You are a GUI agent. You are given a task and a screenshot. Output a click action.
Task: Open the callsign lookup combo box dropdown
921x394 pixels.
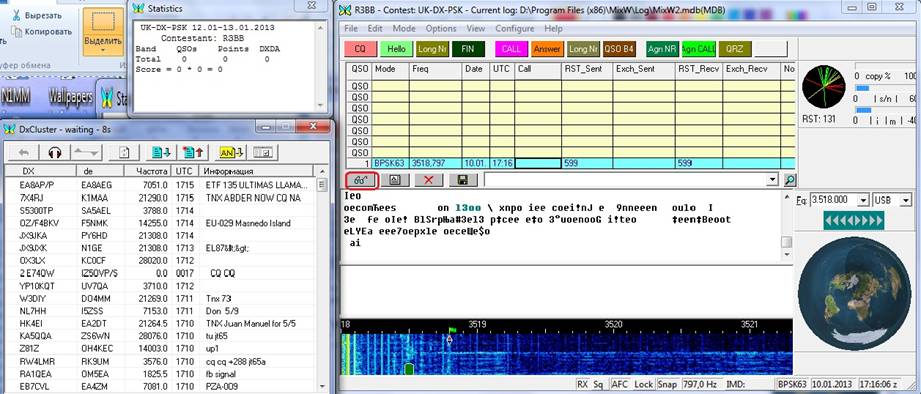point(771,180)
